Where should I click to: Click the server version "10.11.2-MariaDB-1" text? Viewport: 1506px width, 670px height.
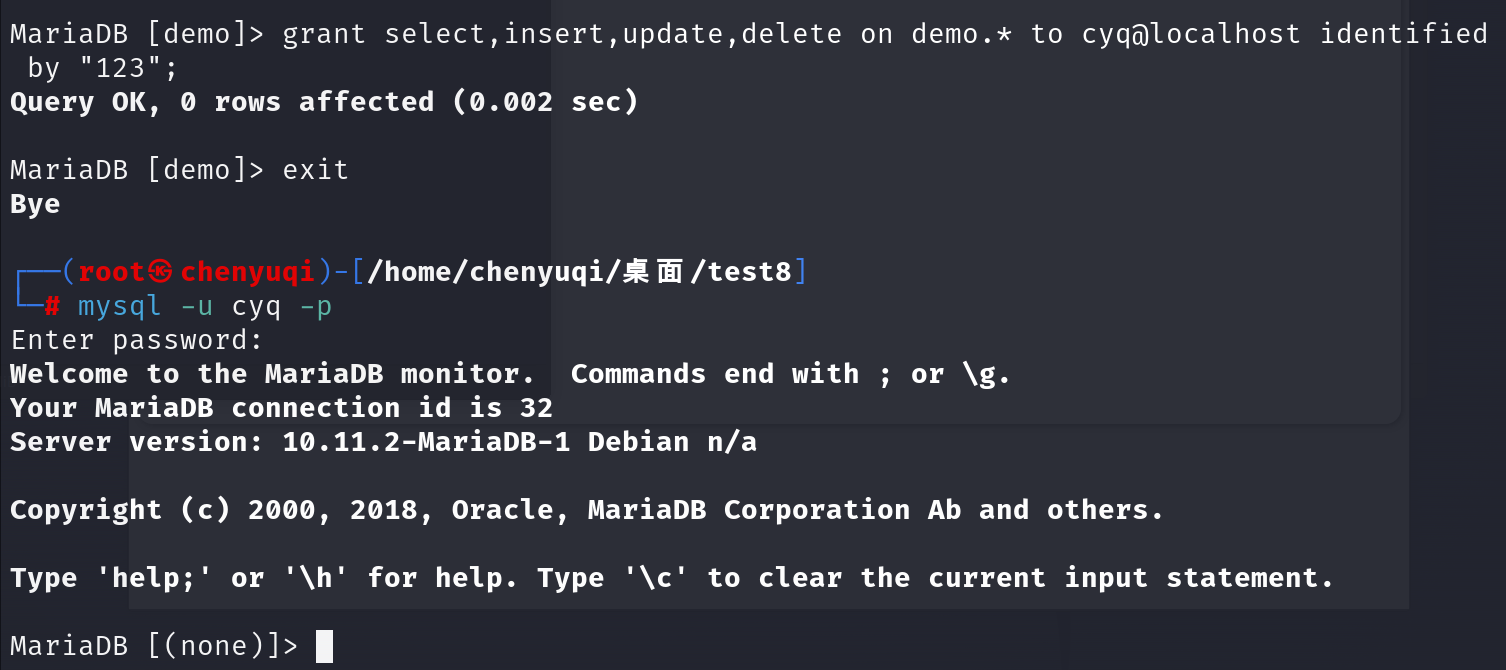426,442
